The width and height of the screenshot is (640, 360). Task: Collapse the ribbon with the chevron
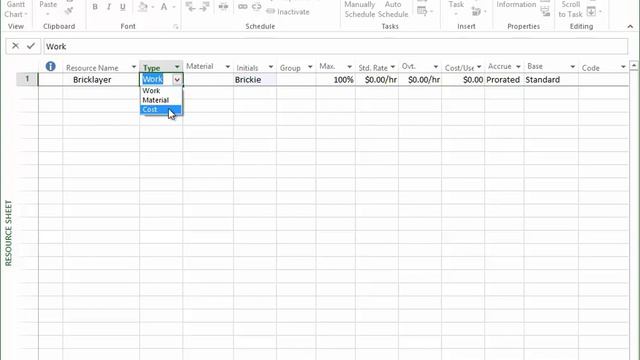(x=630, y=27)
